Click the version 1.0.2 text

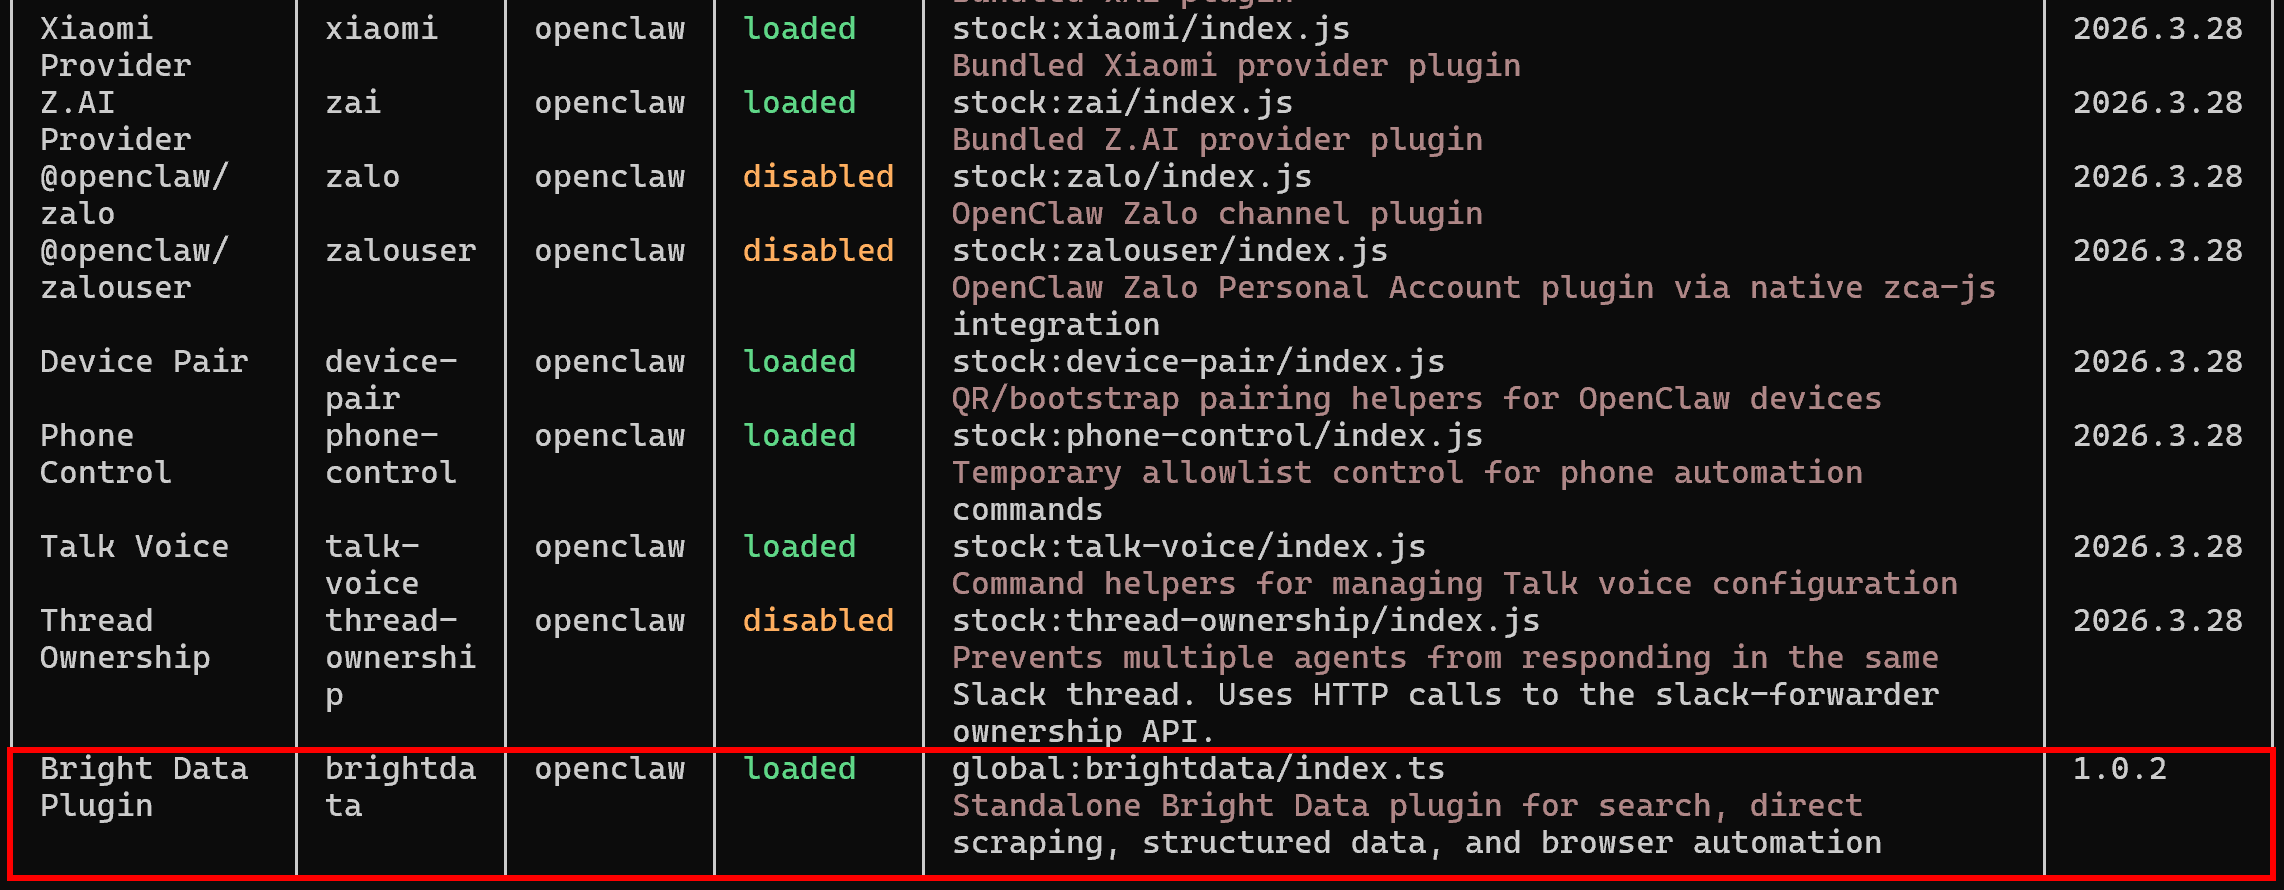[x=2119, y=769]
